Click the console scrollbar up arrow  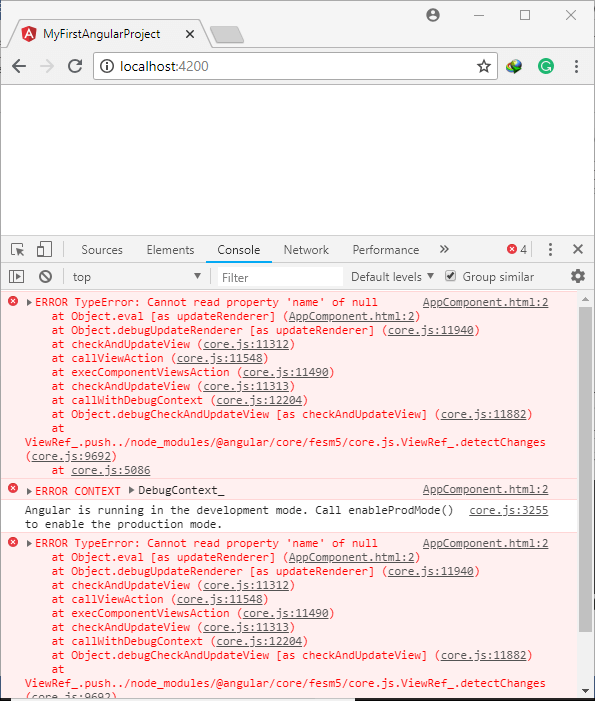point(585,299)
